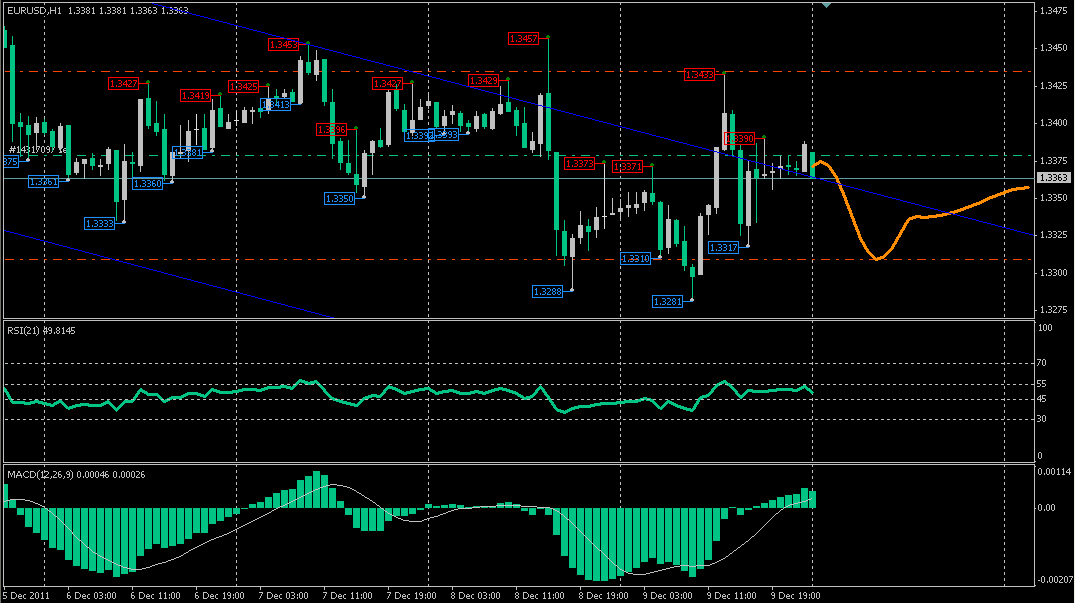This screenshot has width=1076, height=603.
Task: Click the blue 1.3317 low label
Action: coord(723,248)
